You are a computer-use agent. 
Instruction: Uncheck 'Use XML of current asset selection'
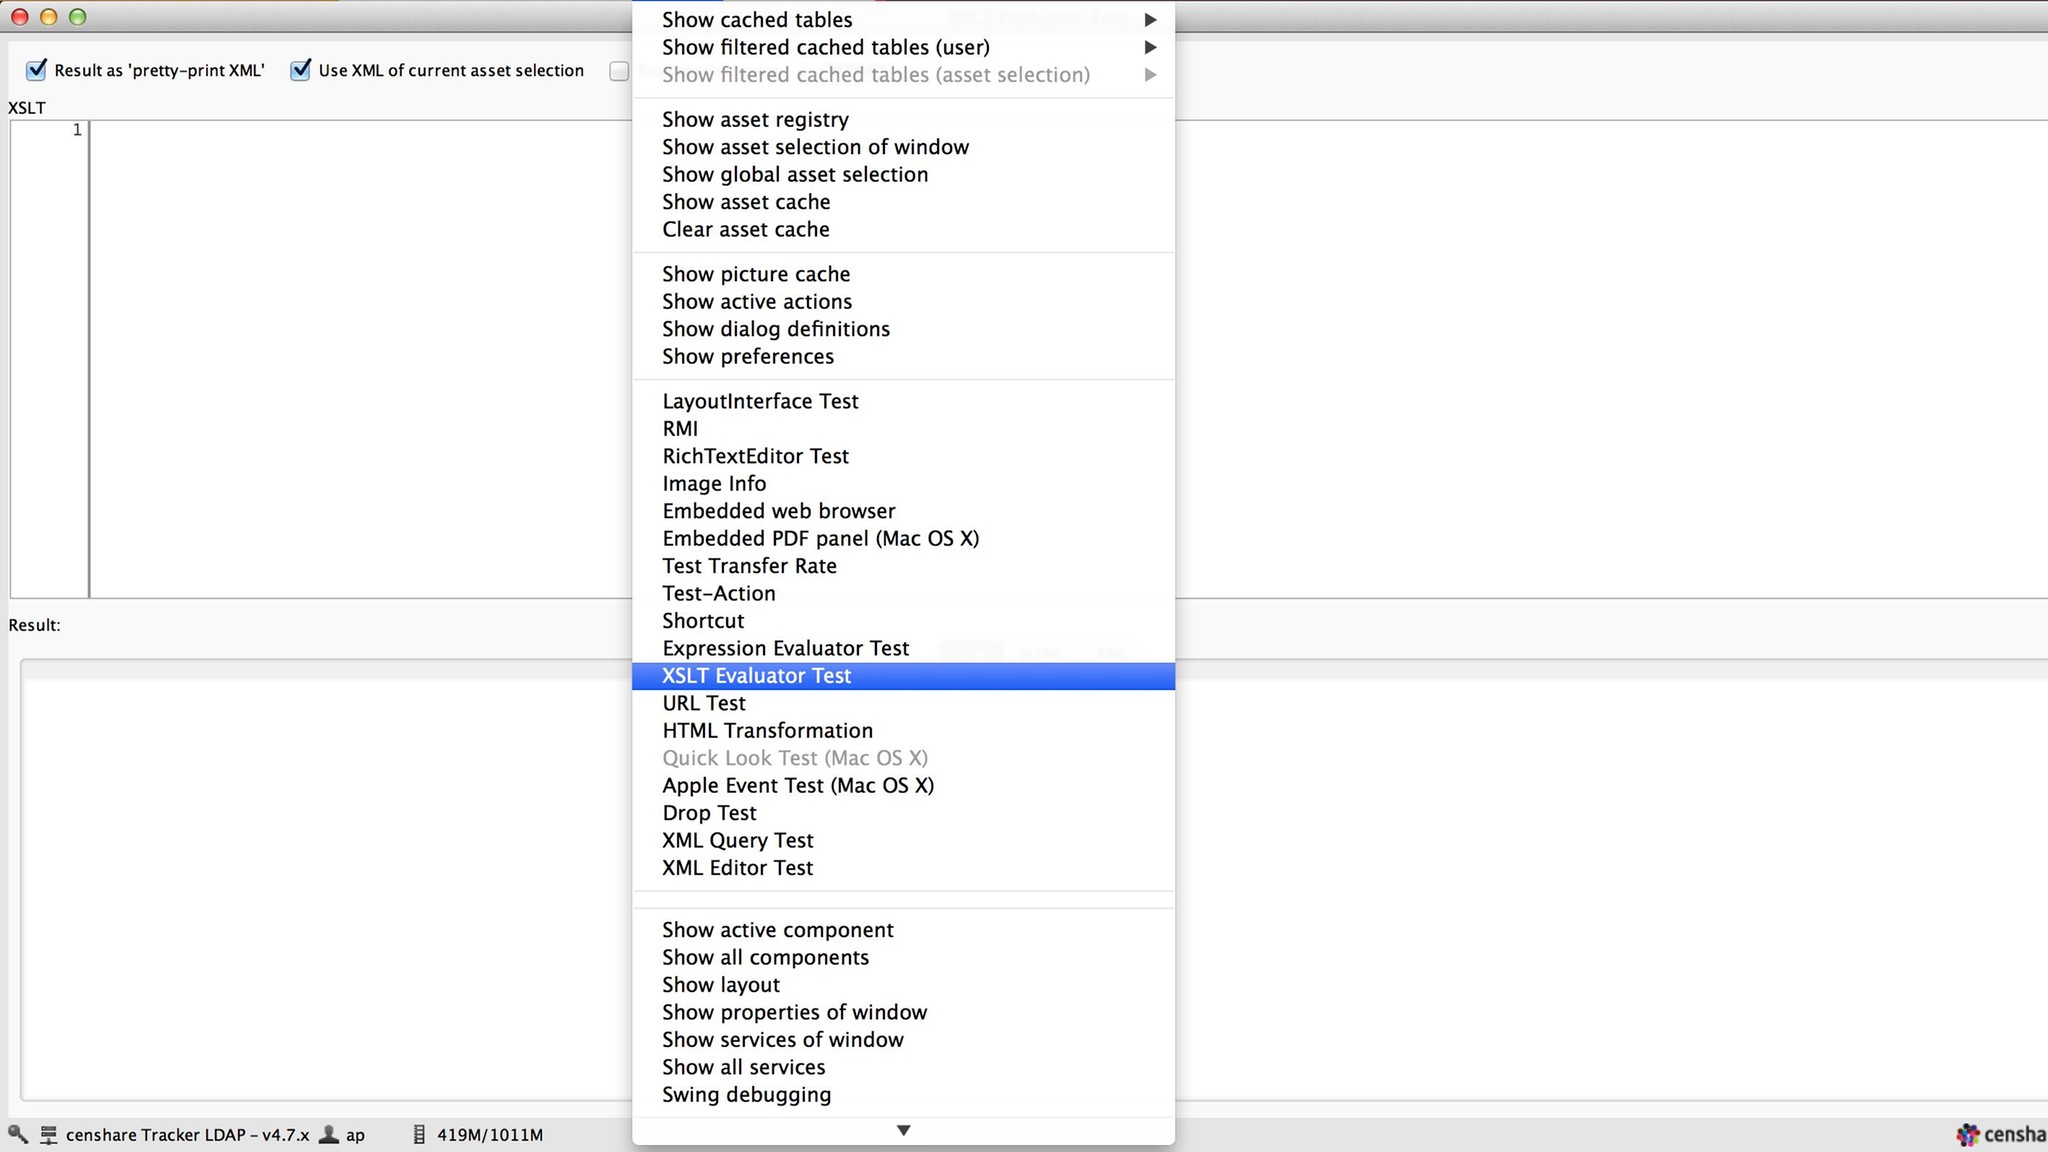pos(301,70)
